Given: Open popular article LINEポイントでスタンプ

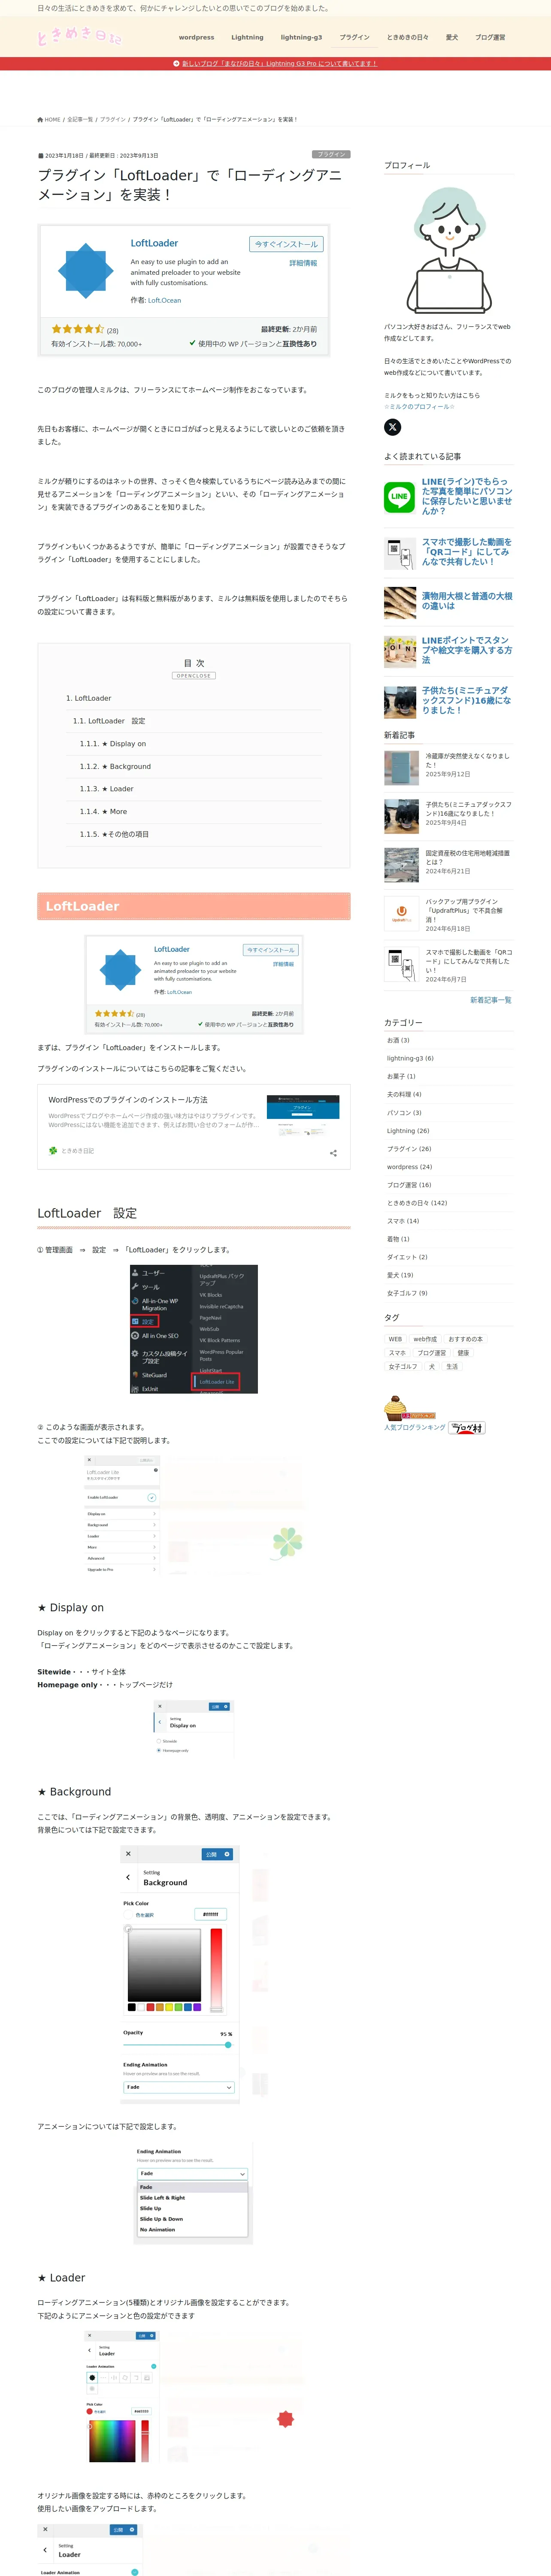Looking at the screenshot, I should [x=467, y=650].
